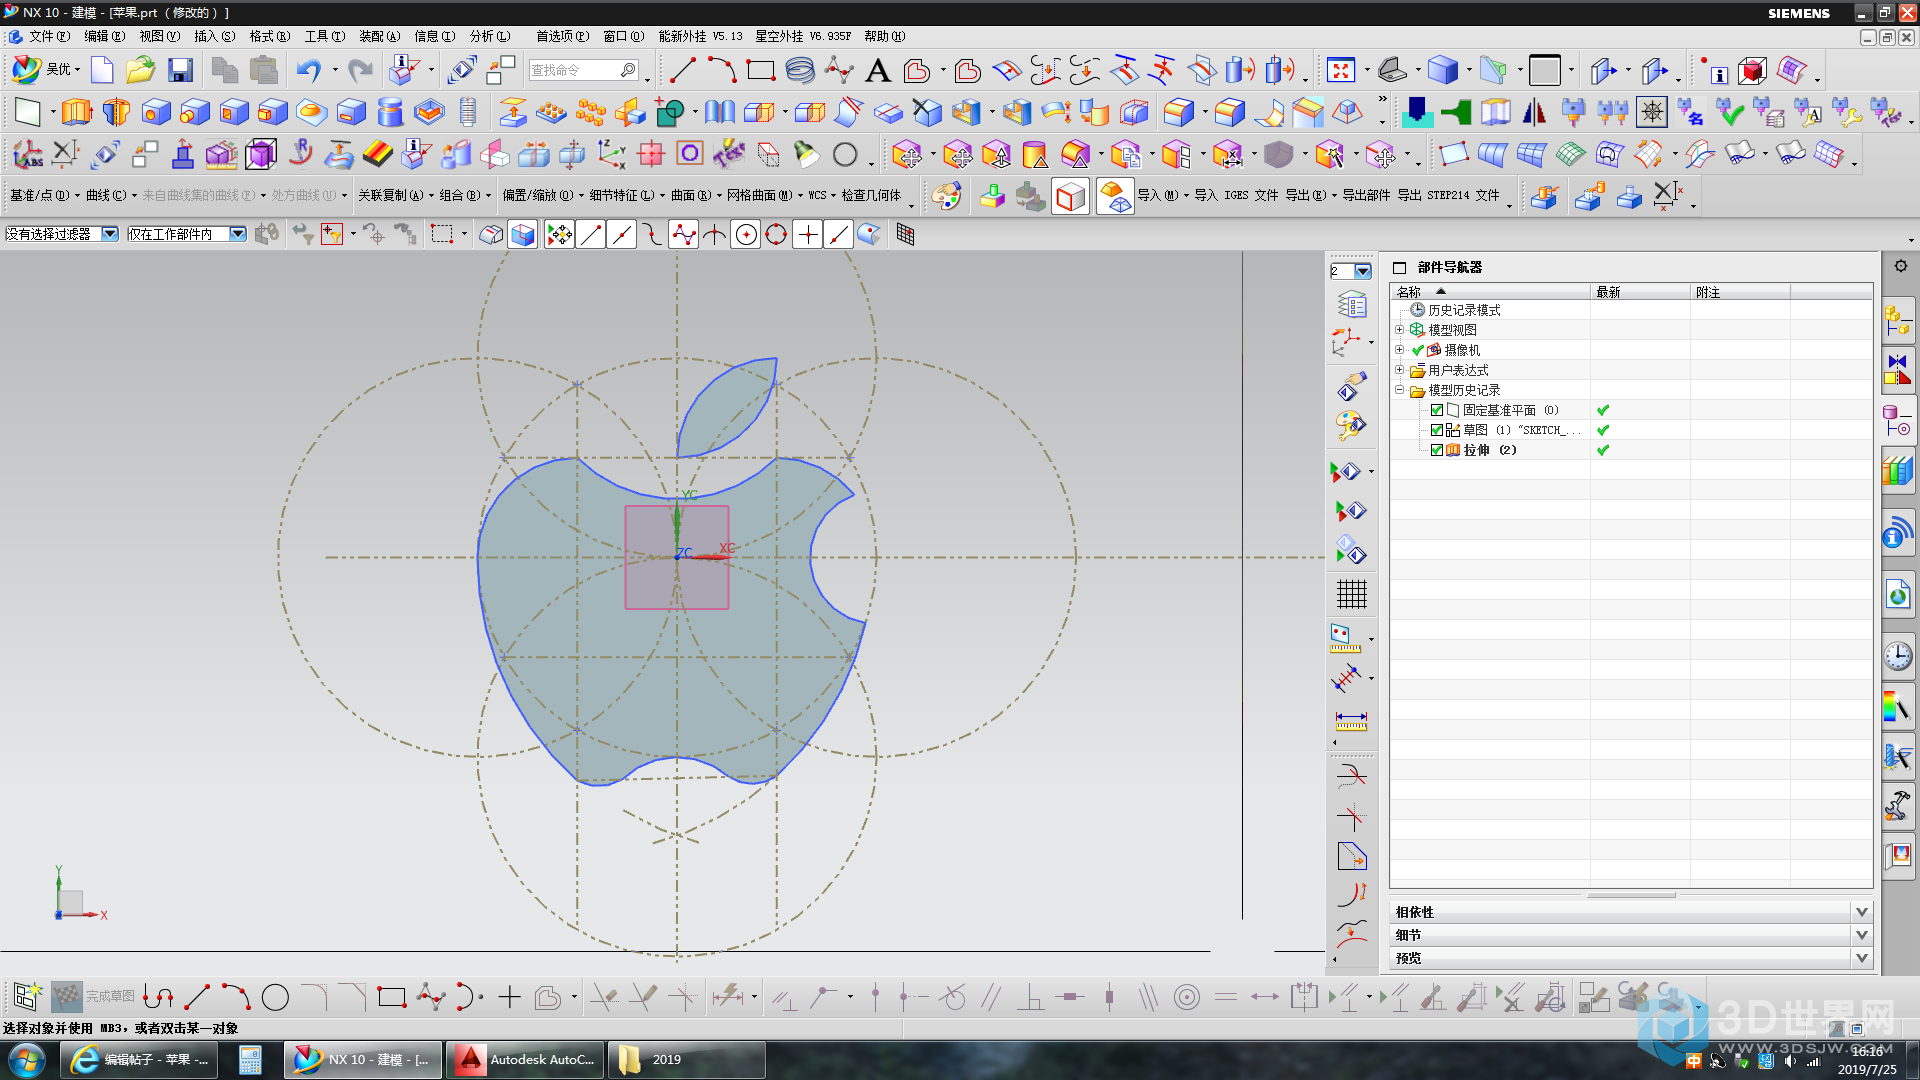Open the 工具(T) menu
The height and width of the screenshot is (1080, 1920).
point(324,36)
